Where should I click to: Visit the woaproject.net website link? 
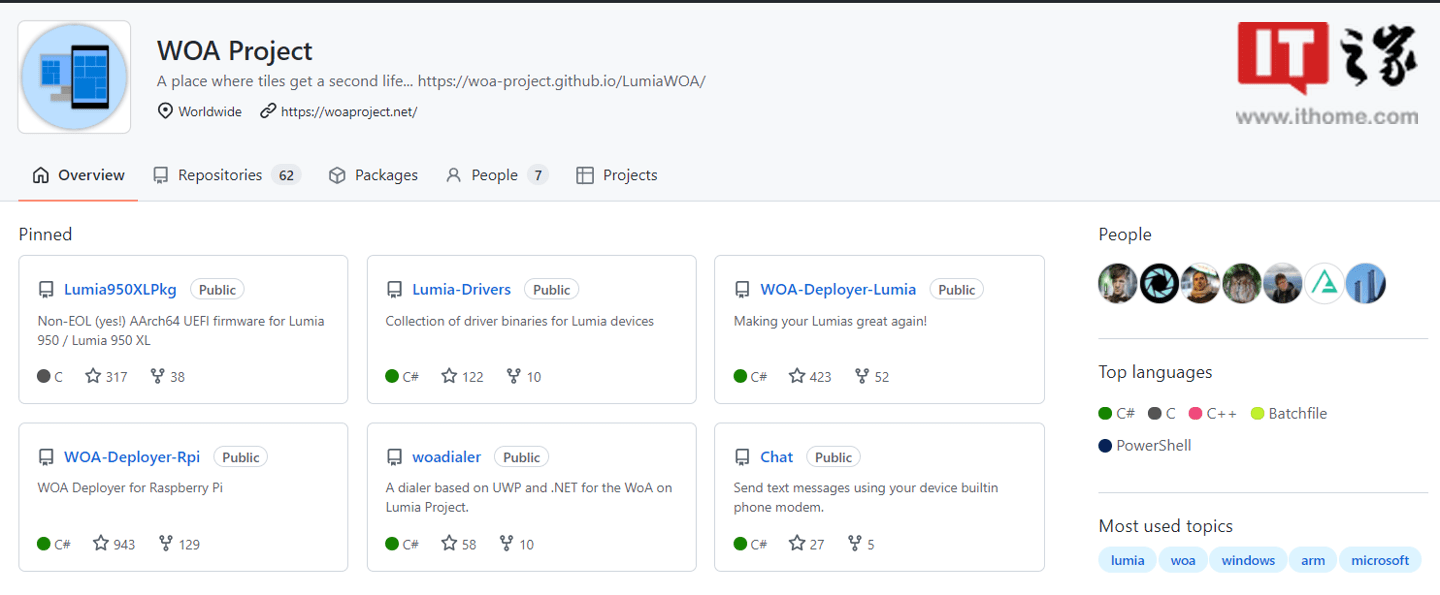348,111
